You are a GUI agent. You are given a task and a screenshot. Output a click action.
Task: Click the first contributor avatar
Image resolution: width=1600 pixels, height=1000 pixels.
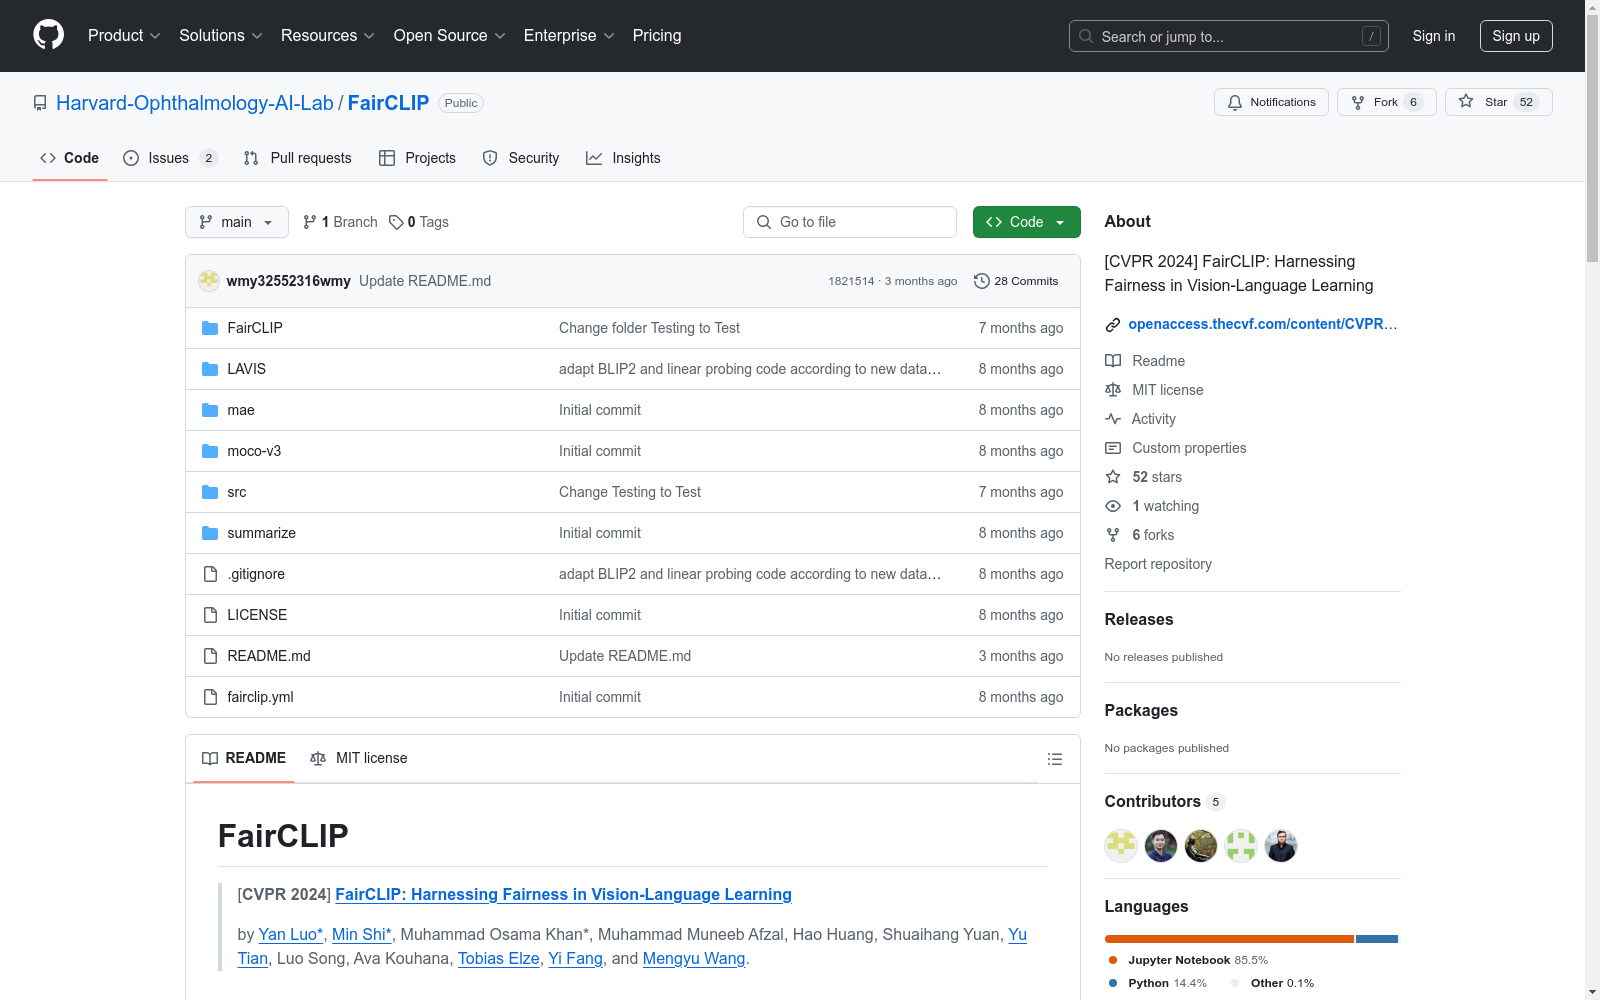1121,846
